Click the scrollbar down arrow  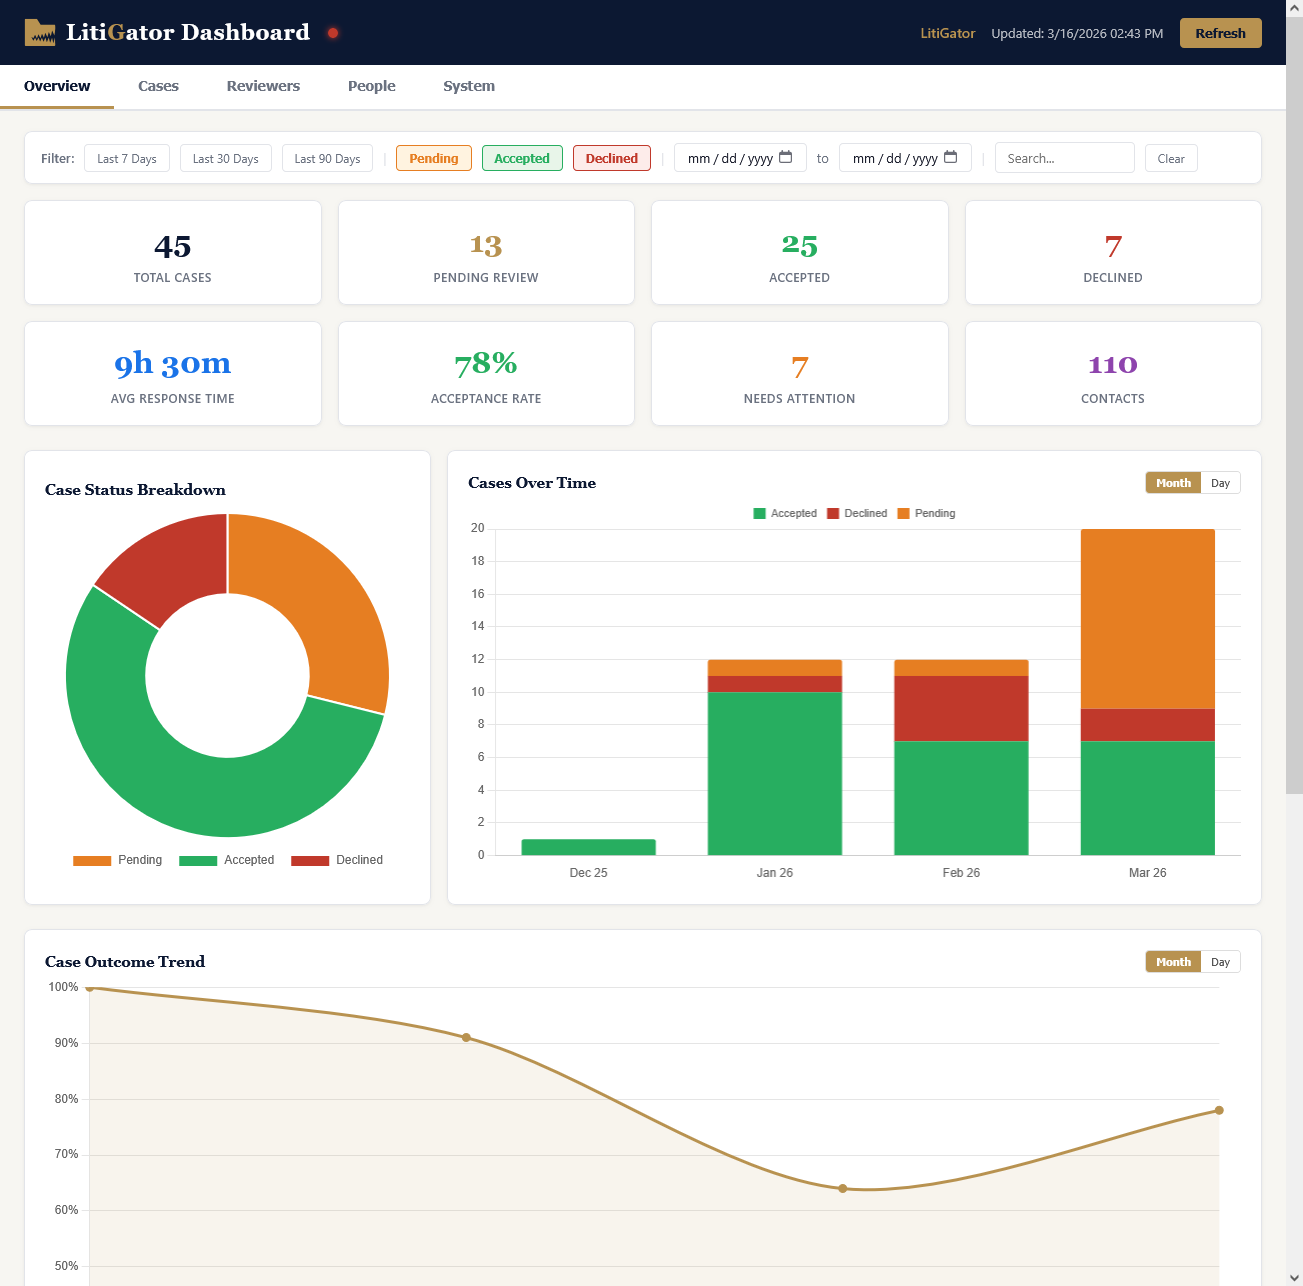(x=1295, y=1277)
